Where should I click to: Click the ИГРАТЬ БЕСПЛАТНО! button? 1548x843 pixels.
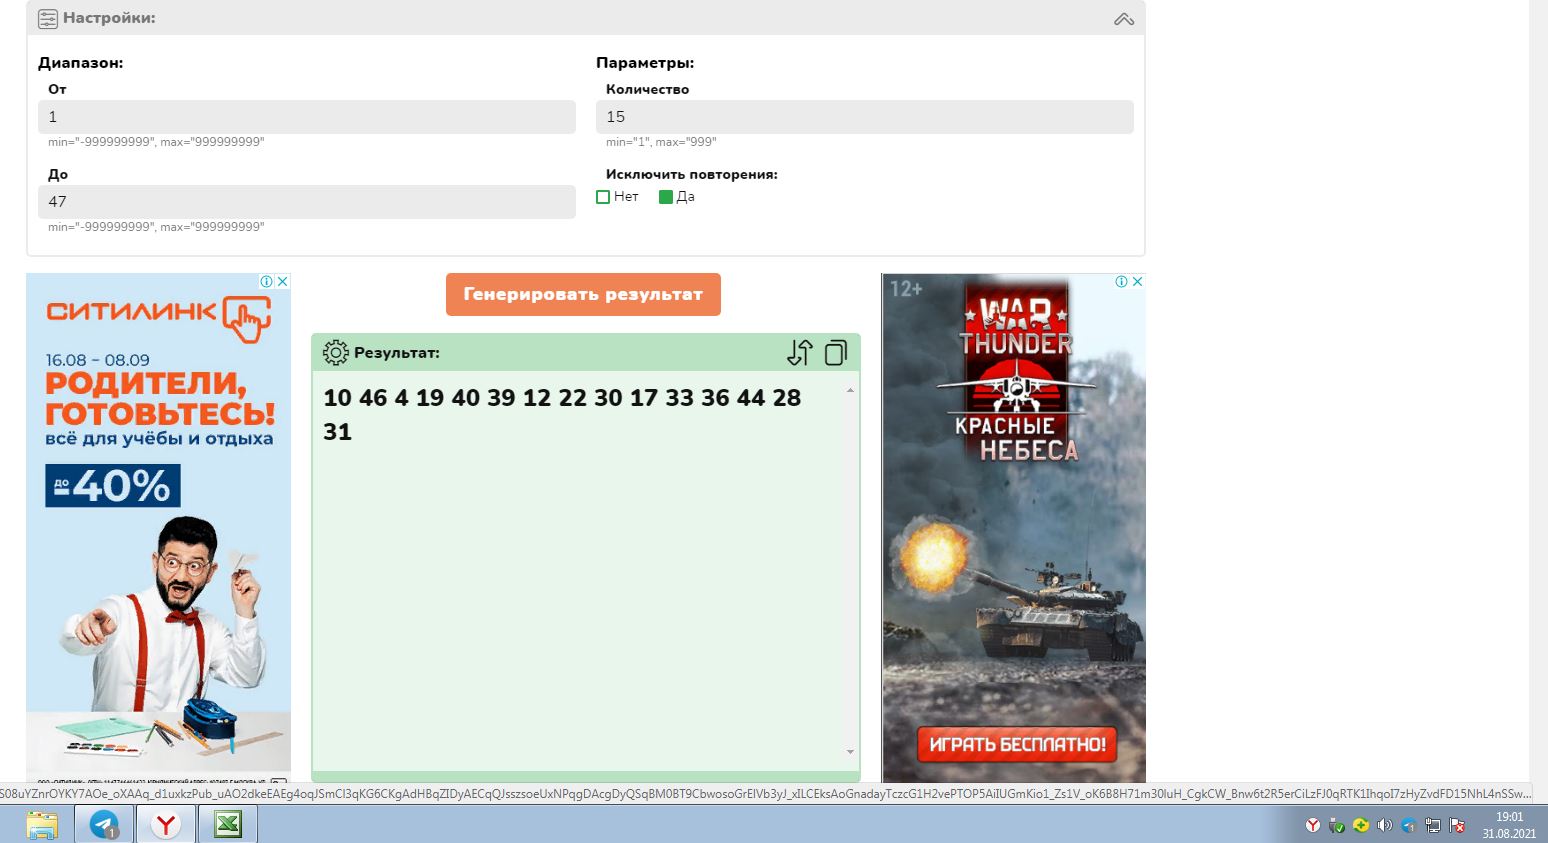1017,744
